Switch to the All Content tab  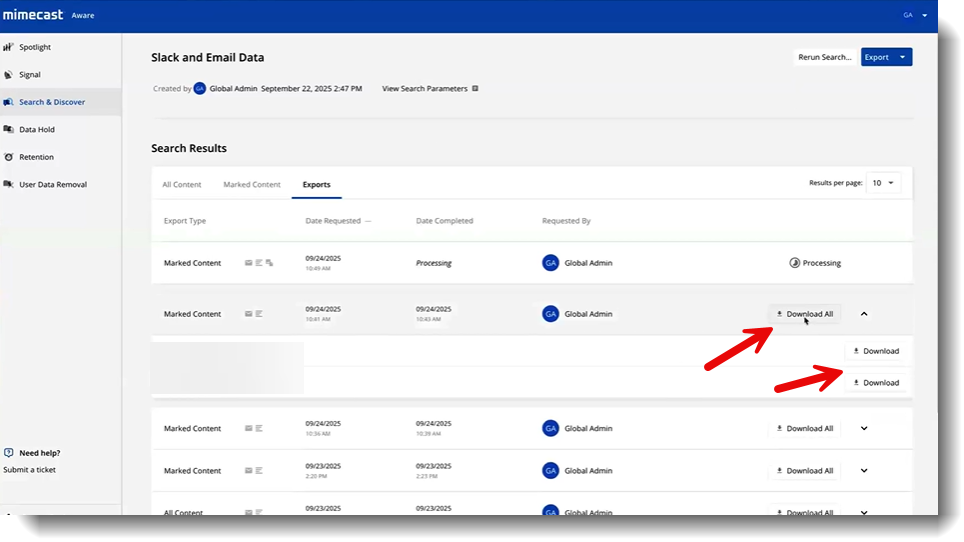[x=182, y=185]
